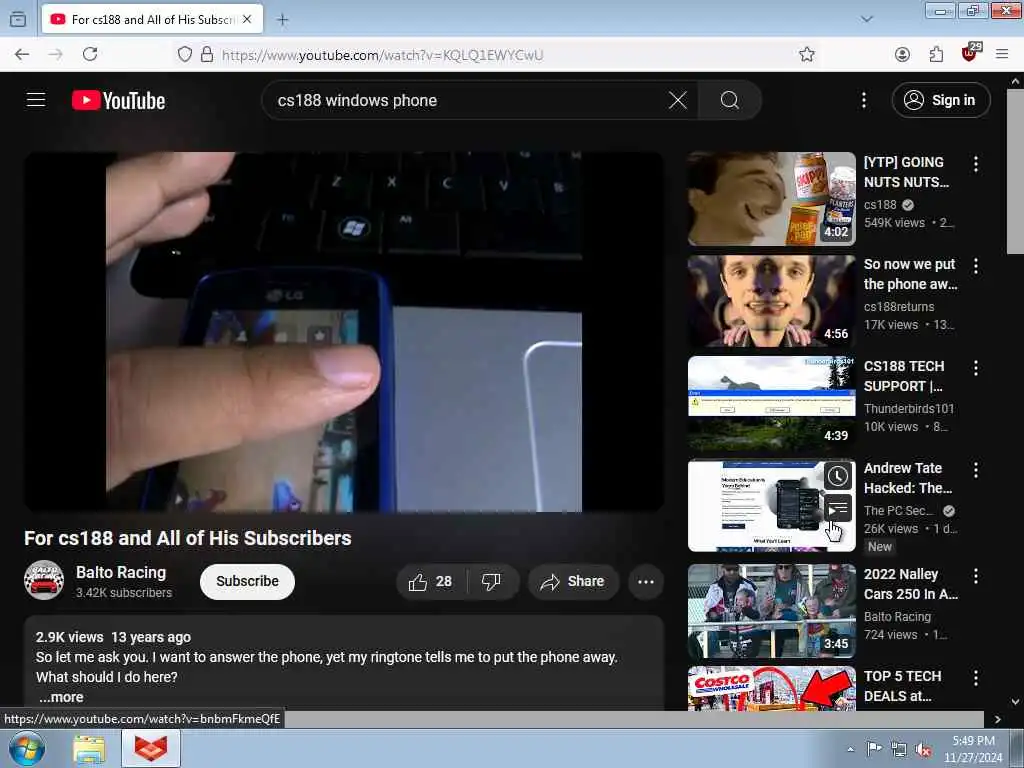The width and height of the screenshot is (1024, 768).
Task: Like the video with thumbs up
Action: click(x=430, y=581)
